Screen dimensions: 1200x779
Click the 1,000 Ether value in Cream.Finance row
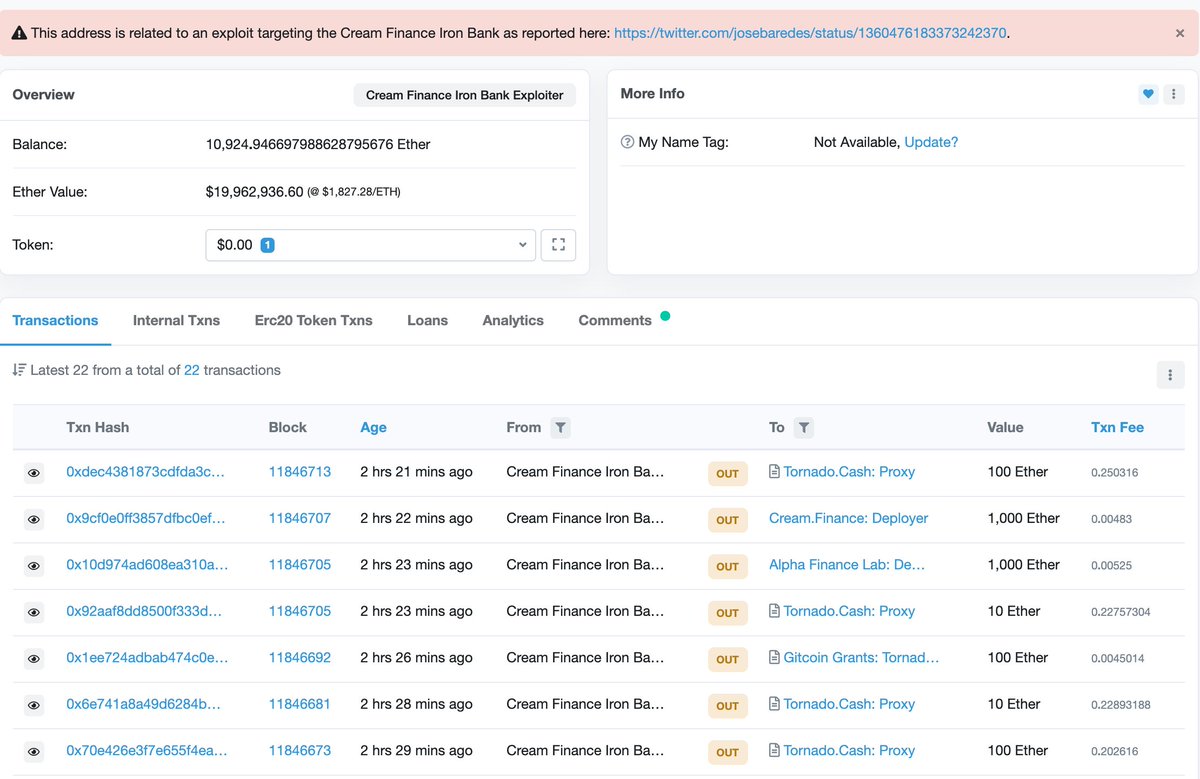coord(1023,518)
